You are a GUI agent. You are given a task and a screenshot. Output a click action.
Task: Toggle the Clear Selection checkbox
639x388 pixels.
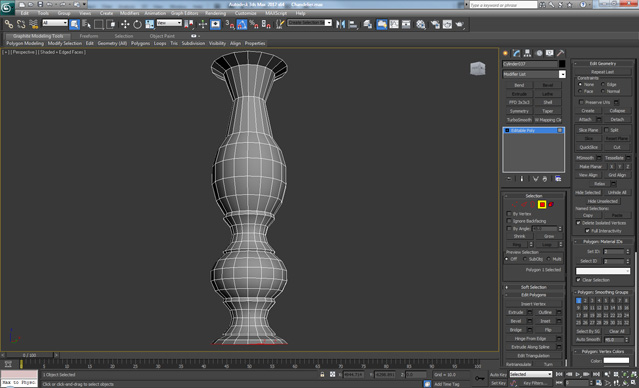point(578,280)
